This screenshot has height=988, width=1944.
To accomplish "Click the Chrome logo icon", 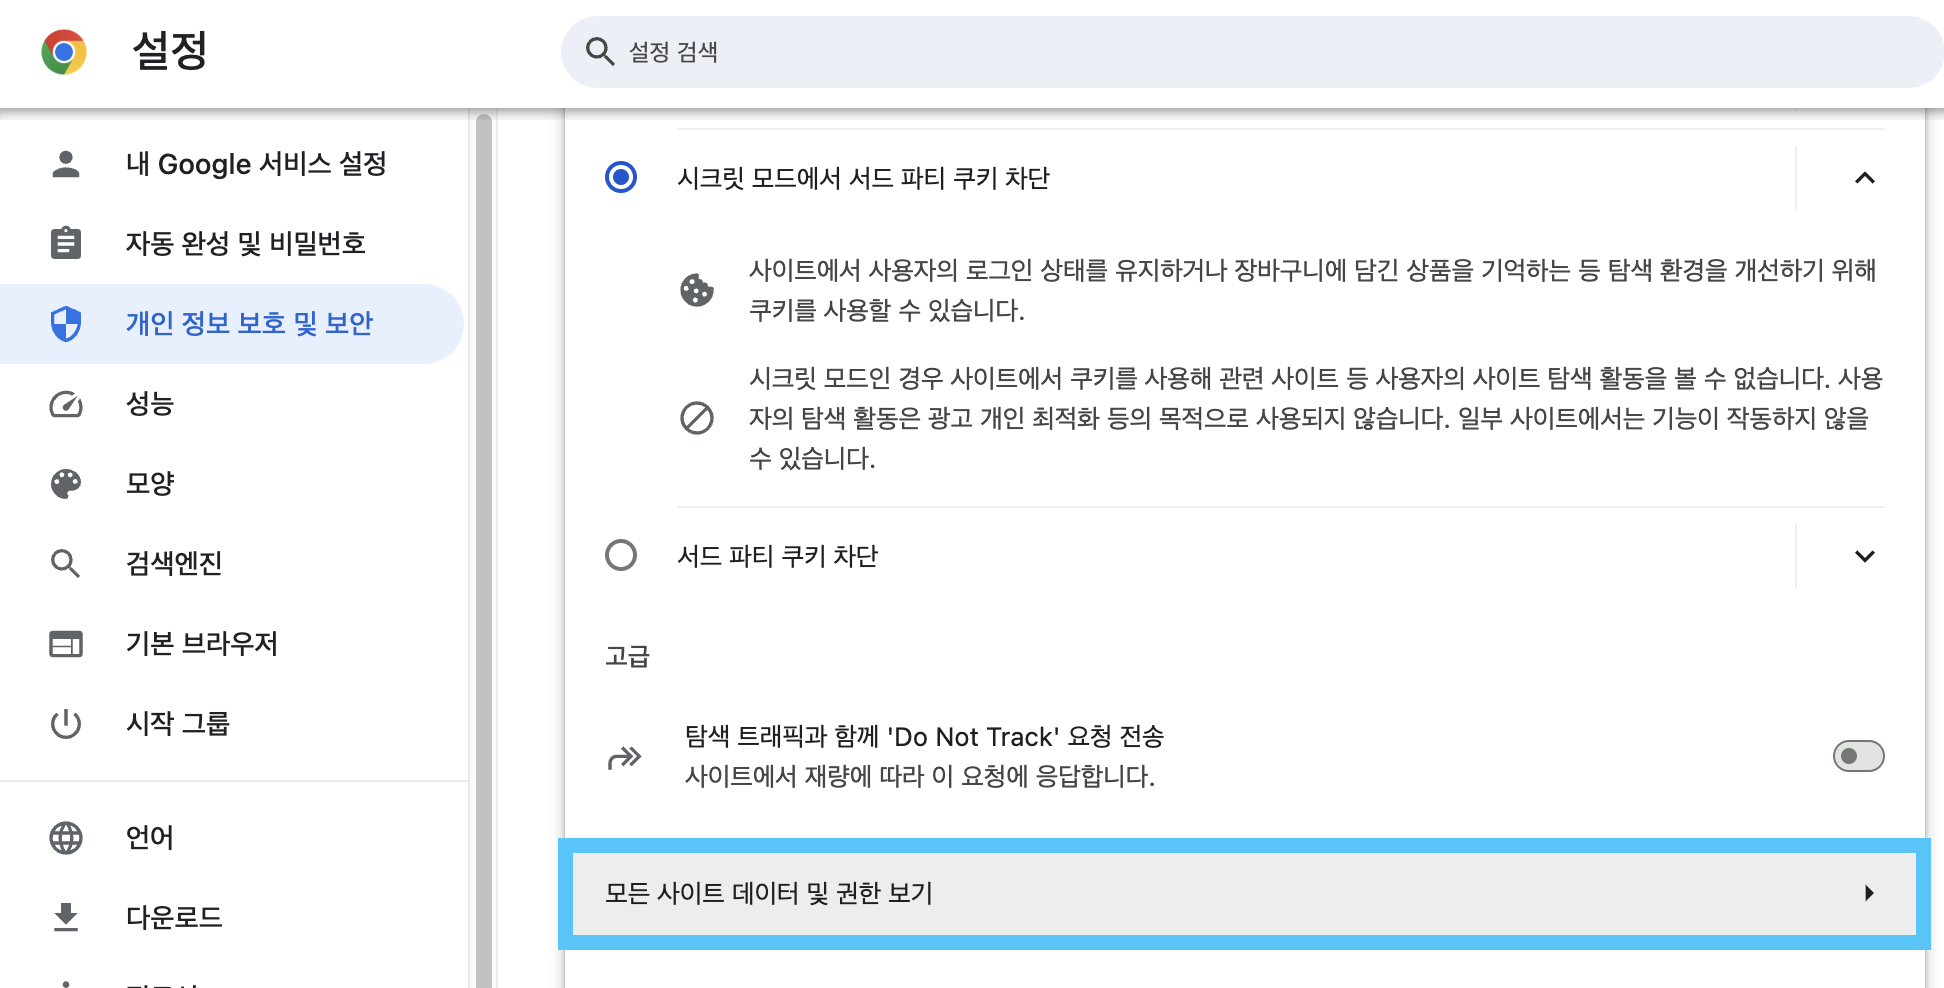I will click(x=64, y=52).
